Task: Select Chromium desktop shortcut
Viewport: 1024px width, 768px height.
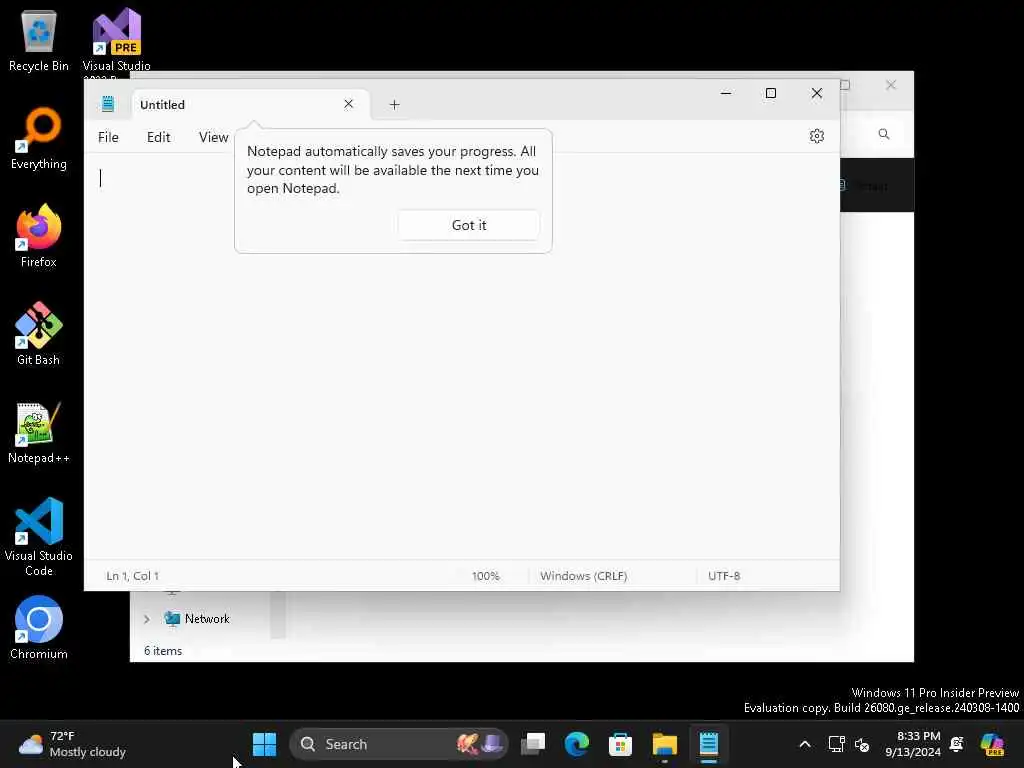Action: pos(39,628)
